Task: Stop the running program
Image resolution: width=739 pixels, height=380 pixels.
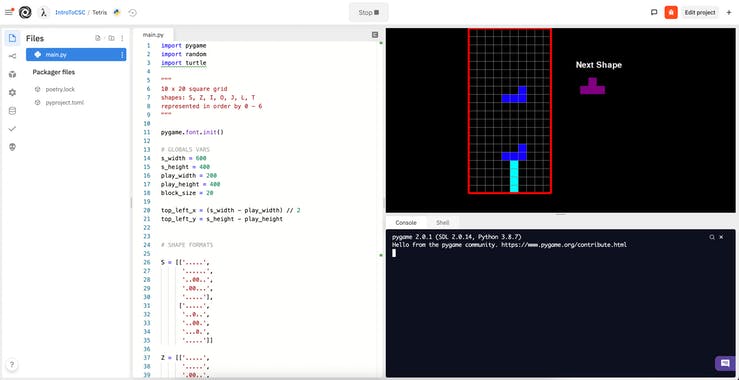Action: (369, 12)
